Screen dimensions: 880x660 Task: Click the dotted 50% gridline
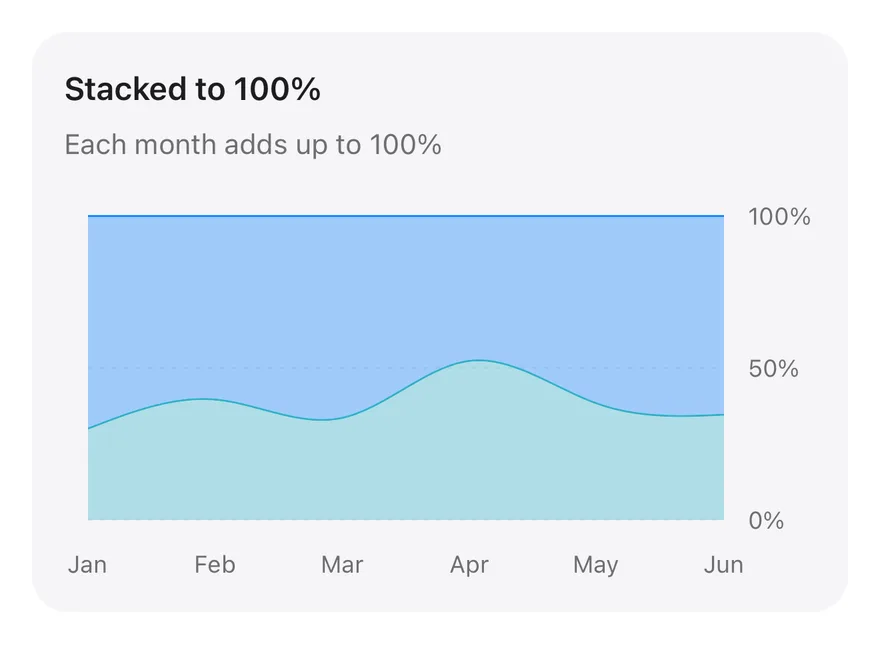pyautogui.click(x=406, y=368)
